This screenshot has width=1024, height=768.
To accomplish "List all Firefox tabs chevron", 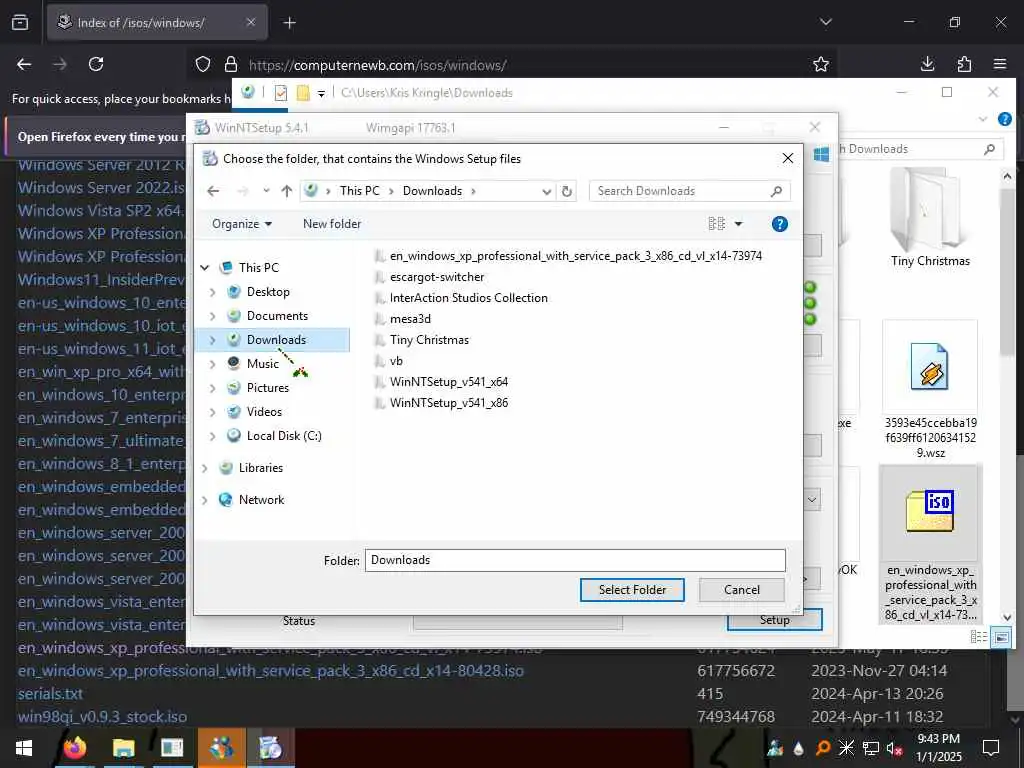I will 825,22.
